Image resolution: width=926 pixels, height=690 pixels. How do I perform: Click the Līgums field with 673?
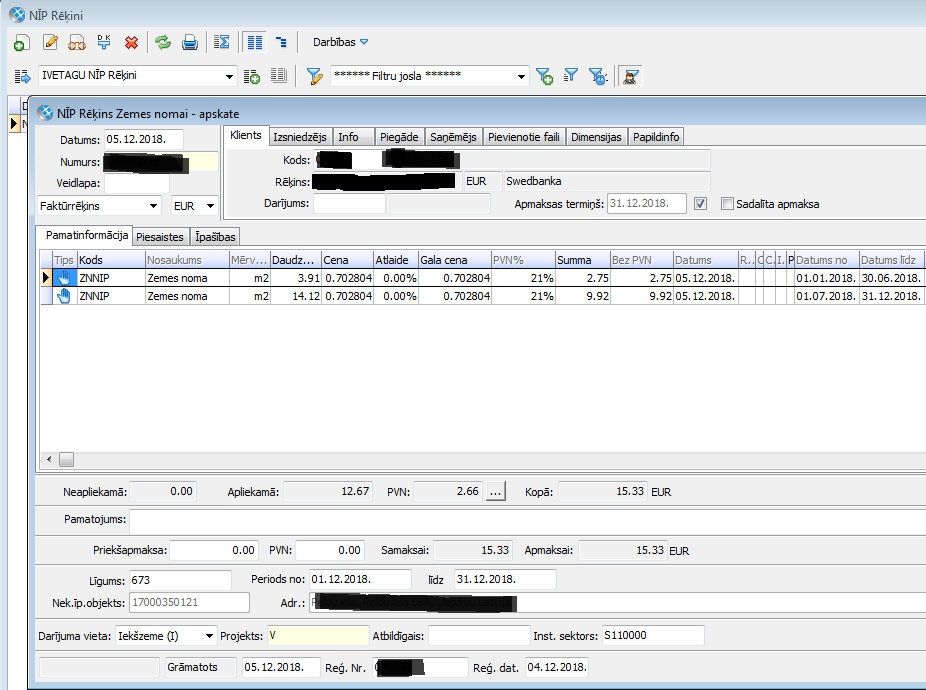180,581
